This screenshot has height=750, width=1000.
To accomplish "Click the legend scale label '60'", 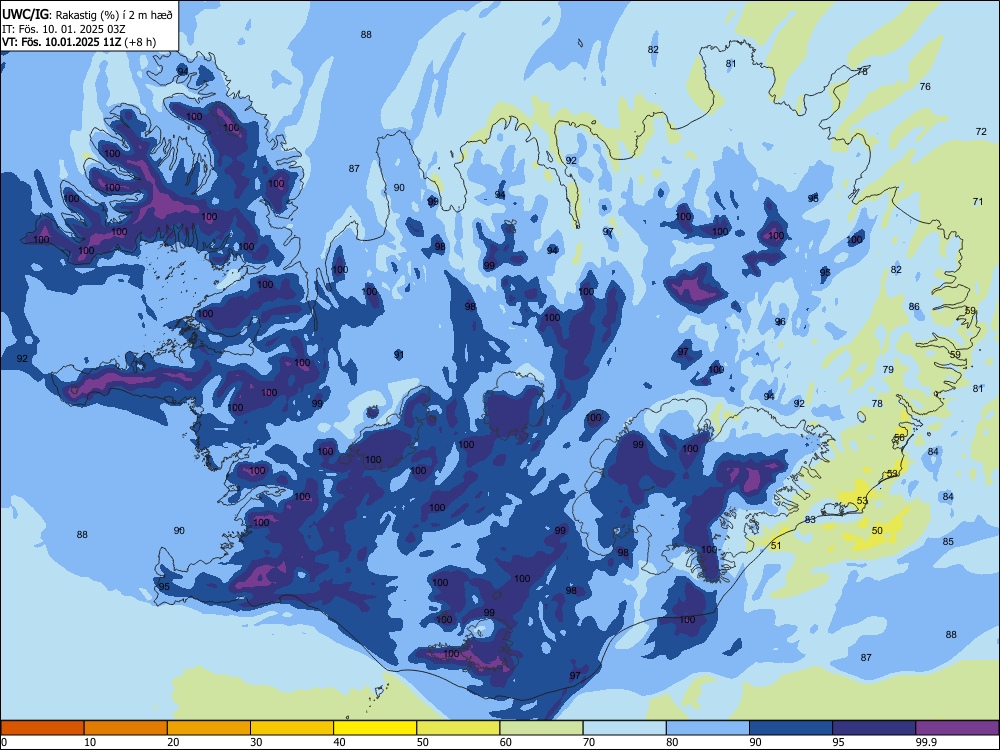I will (x=506, y=742).
